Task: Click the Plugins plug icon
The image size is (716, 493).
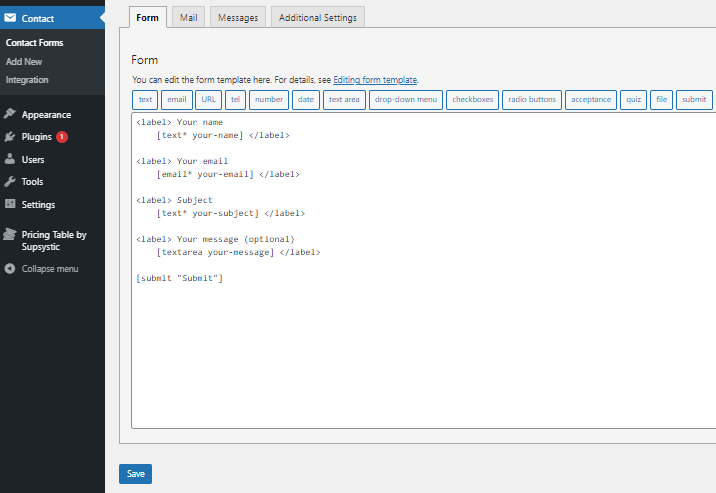Action: 10,136
